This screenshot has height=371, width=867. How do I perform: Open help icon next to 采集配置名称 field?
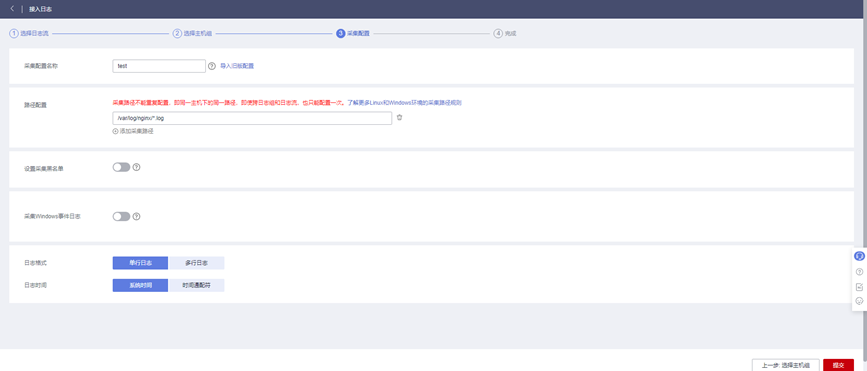[211, 66]
